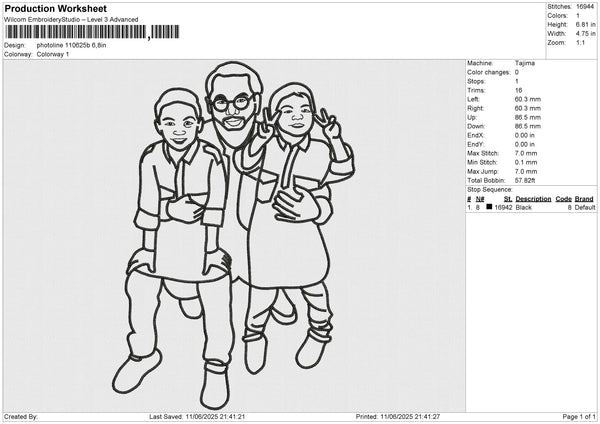Viewport: 600px width, 424px height.
Task: Click the 'Default' brand in stop row
Action: pos(585,207)
